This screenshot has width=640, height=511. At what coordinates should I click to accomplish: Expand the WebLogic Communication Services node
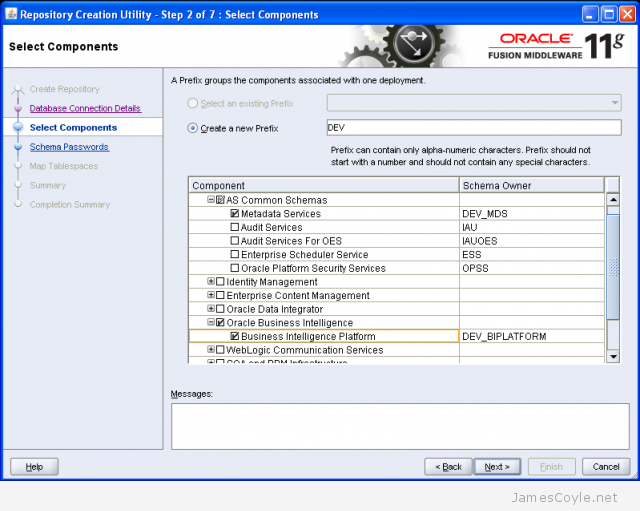point(211,349)
